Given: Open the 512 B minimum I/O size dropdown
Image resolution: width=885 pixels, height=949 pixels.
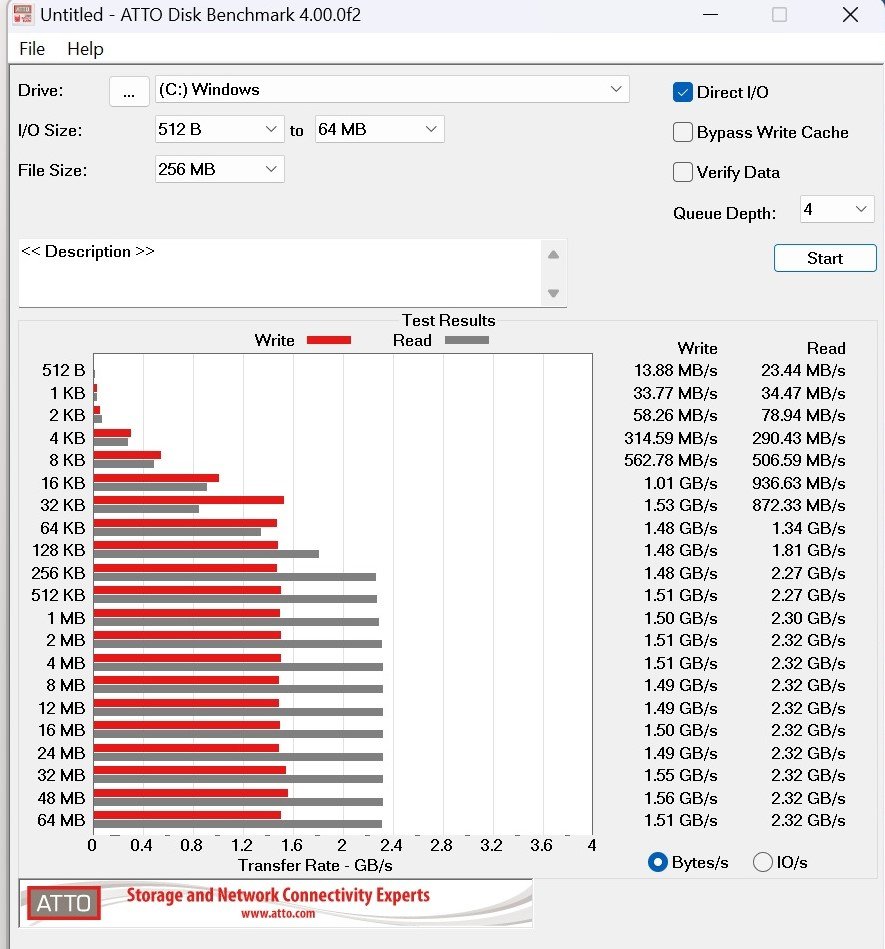Looking at the screenshot, I should 219,130.
